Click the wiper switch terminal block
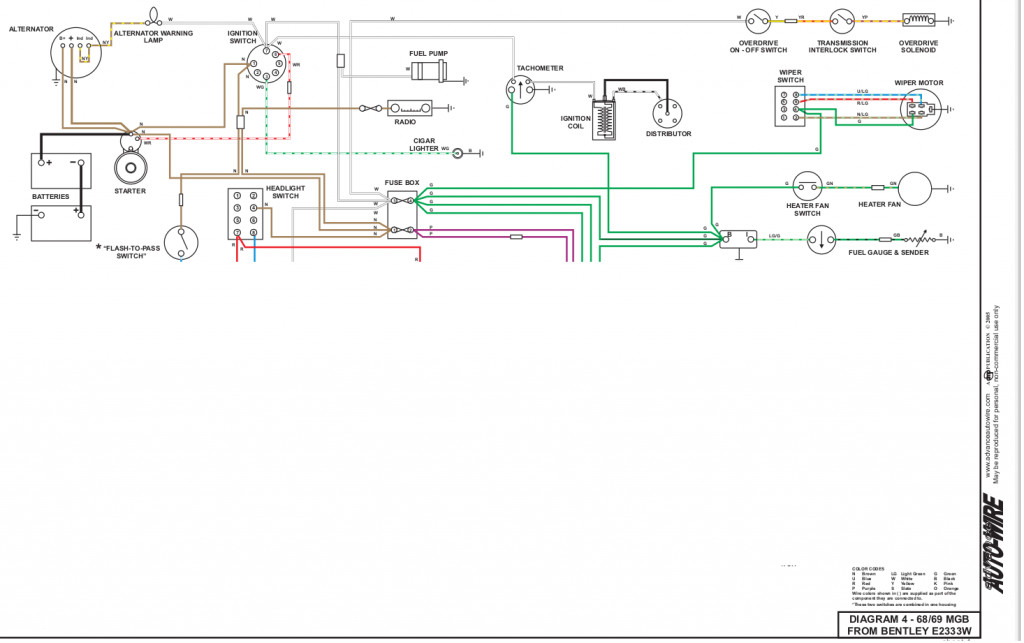 pos(790,106)
